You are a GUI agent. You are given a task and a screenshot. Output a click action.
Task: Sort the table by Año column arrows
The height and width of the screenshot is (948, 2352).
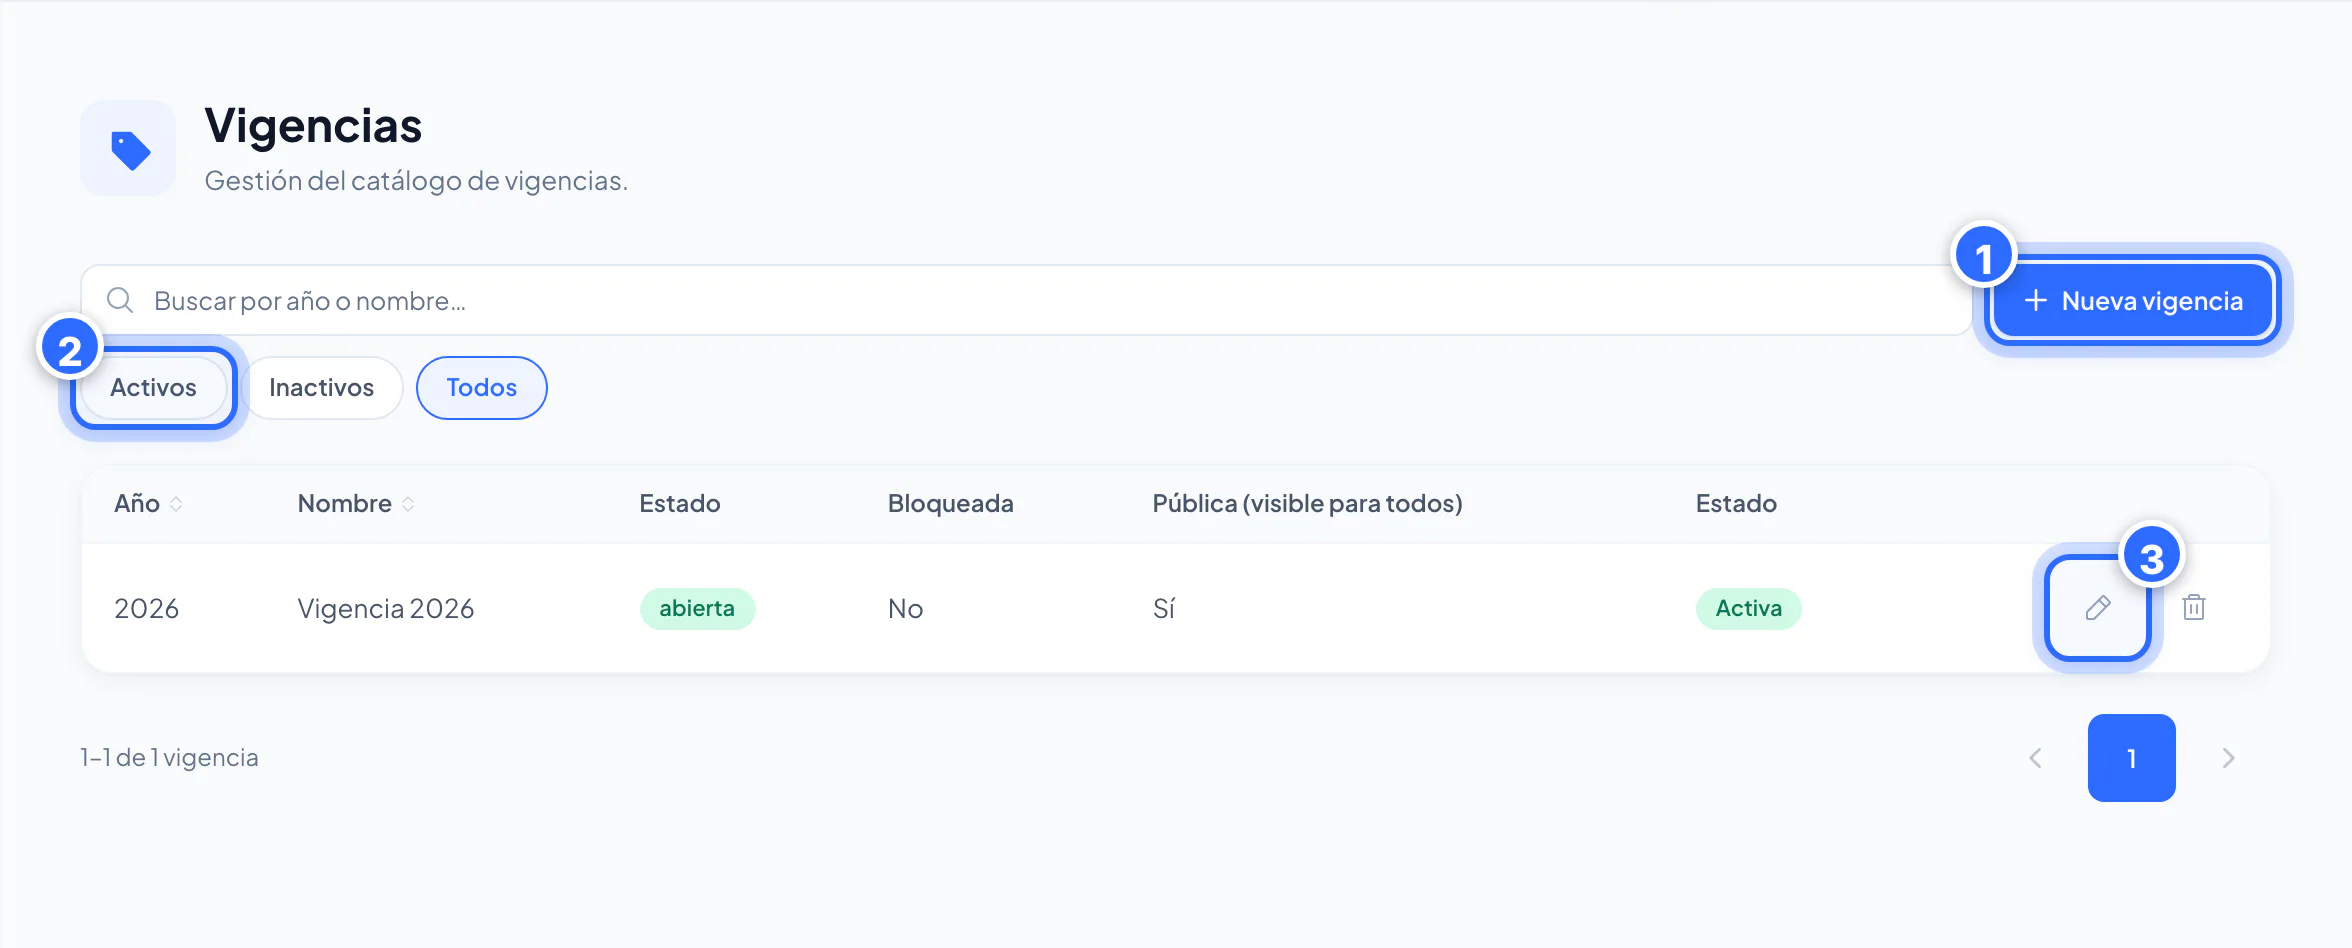pos(176,504)
